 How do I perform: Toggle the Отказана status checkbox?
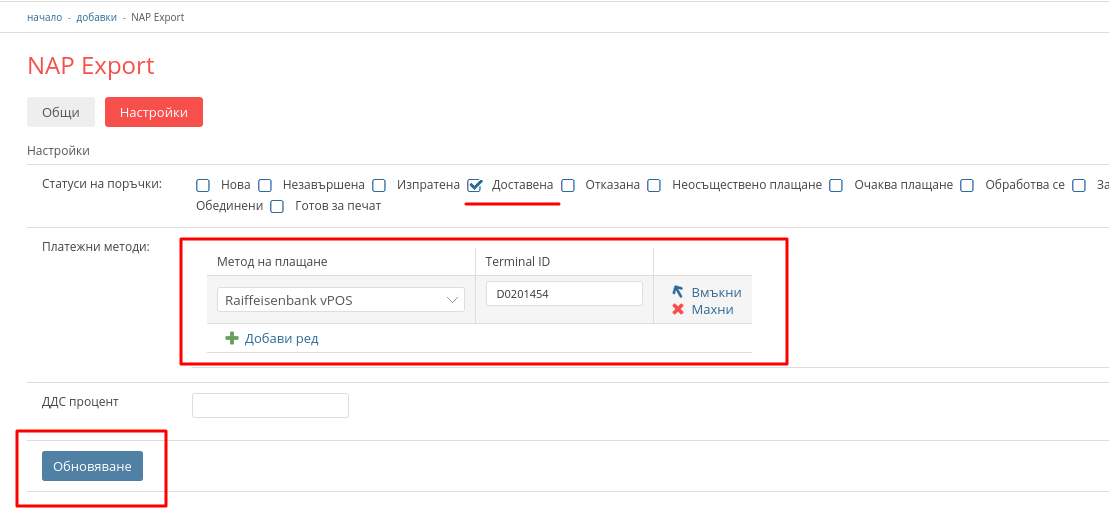click(568, 185)
